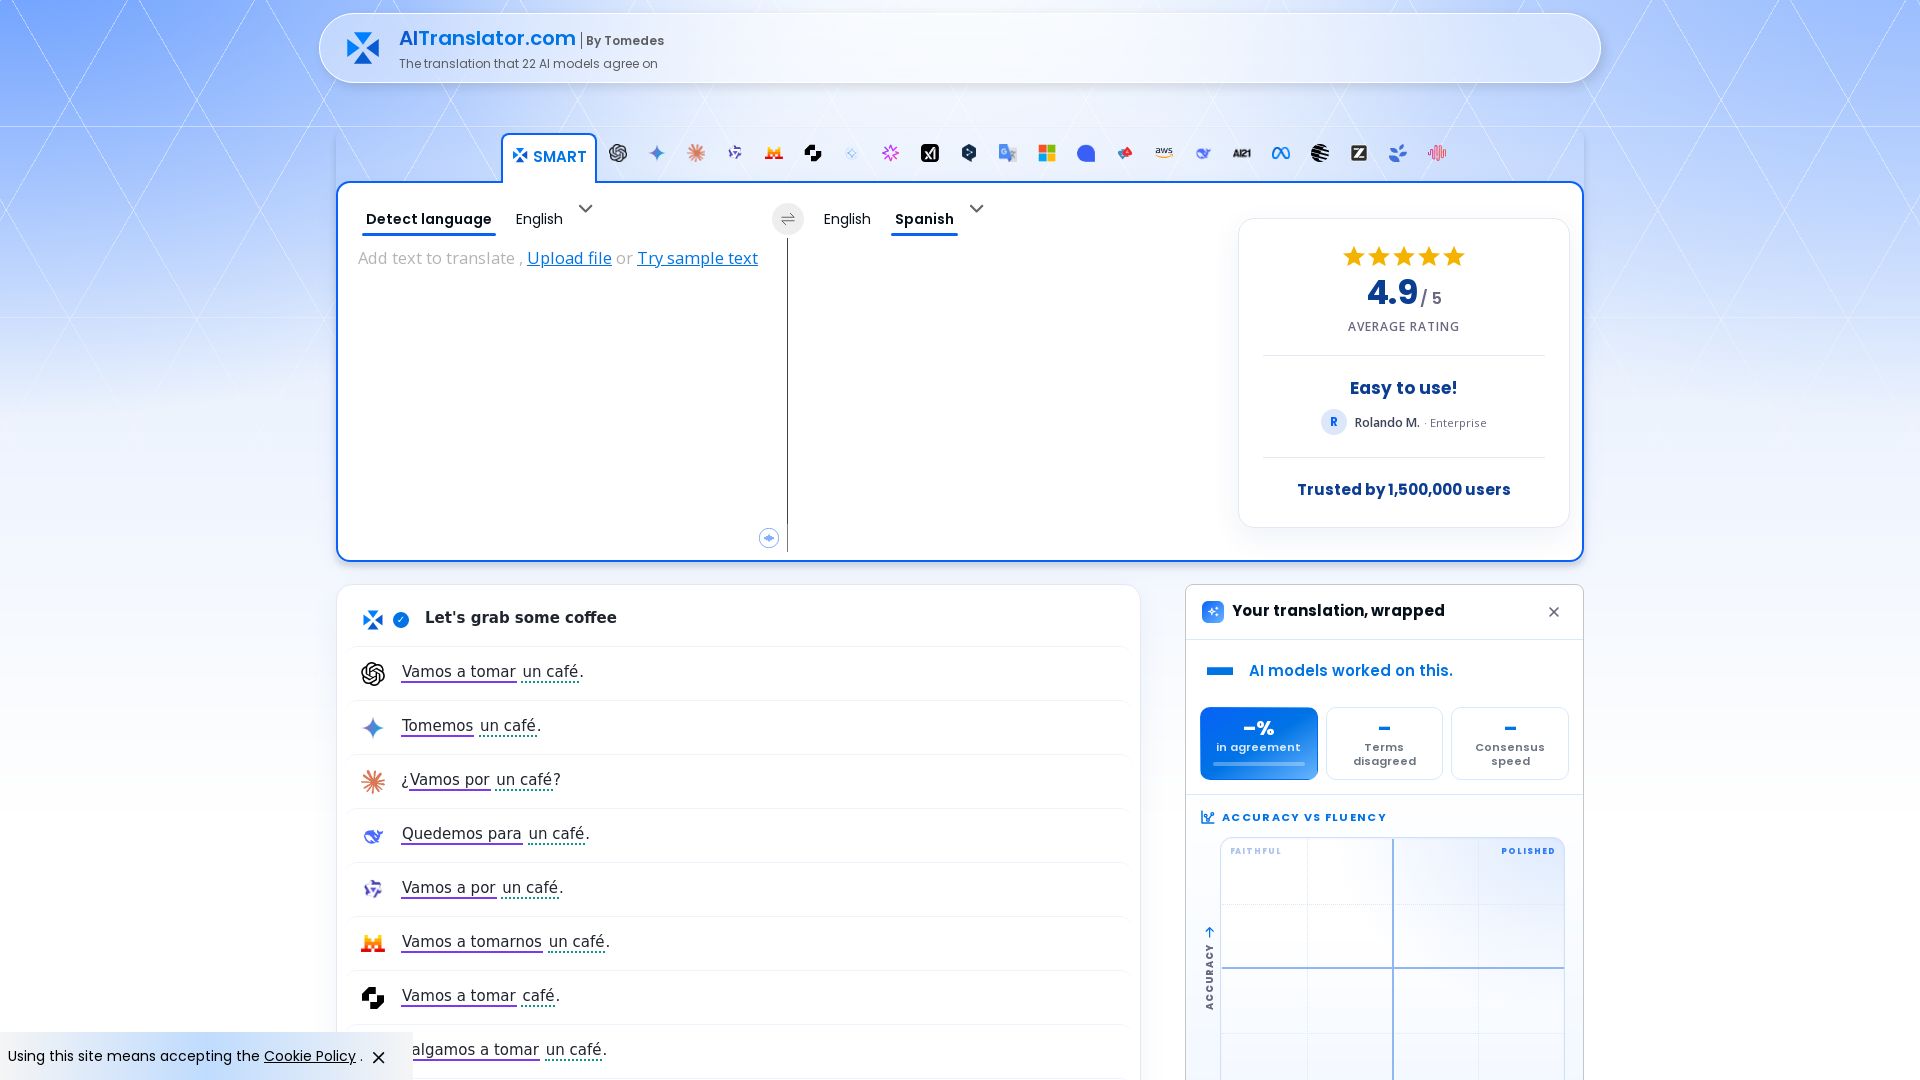Select the blue chat bubble model icon
This screenshot has height=1080, width=1920.
[x=1086, y=153]
